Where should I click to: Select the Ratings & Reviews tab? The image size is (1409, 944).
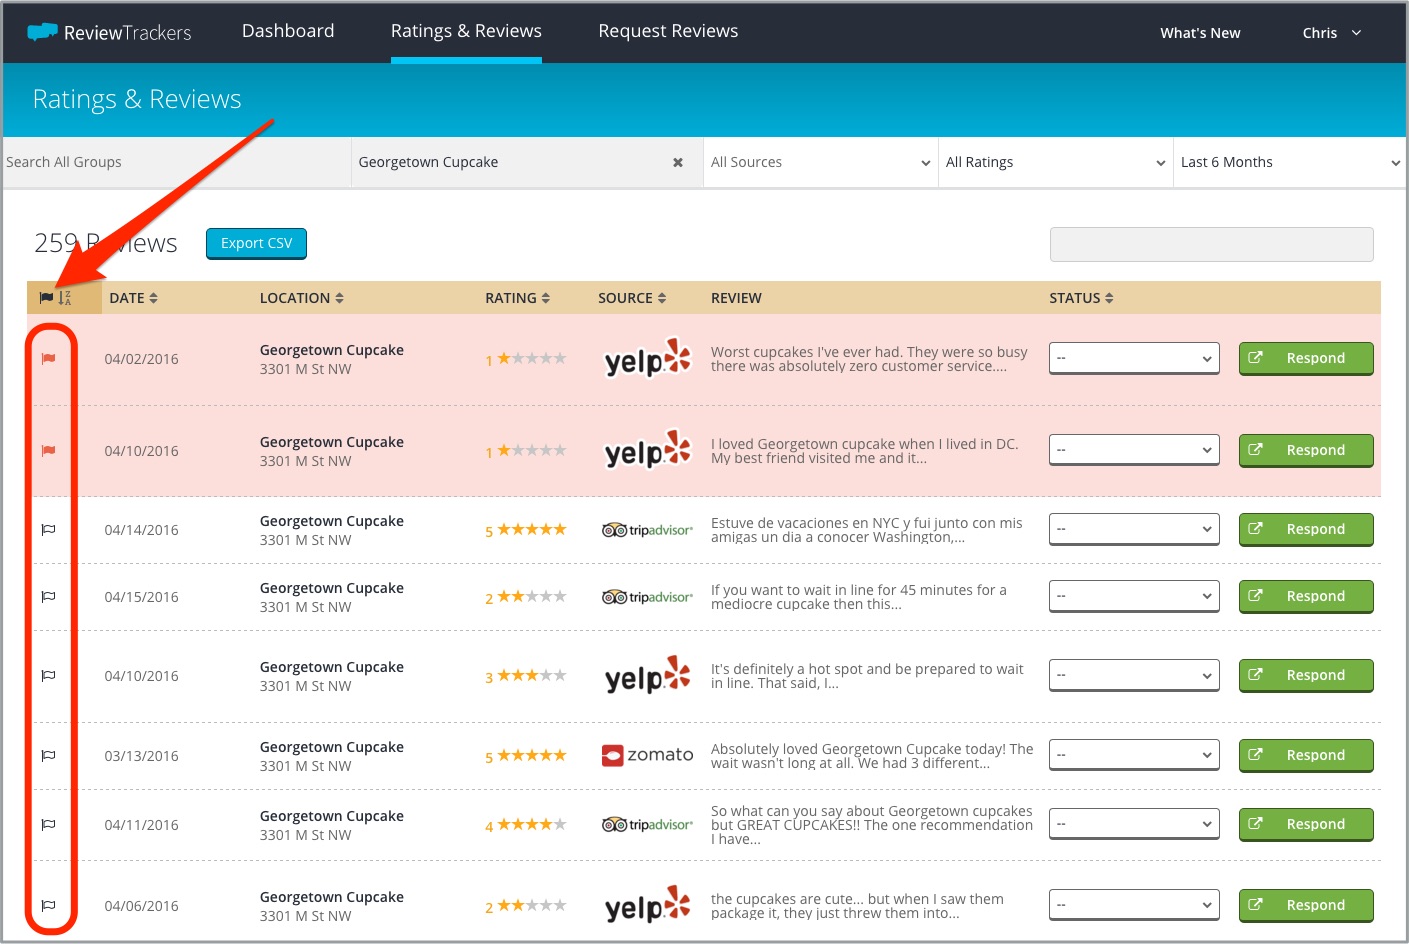[x=466, y=31]
